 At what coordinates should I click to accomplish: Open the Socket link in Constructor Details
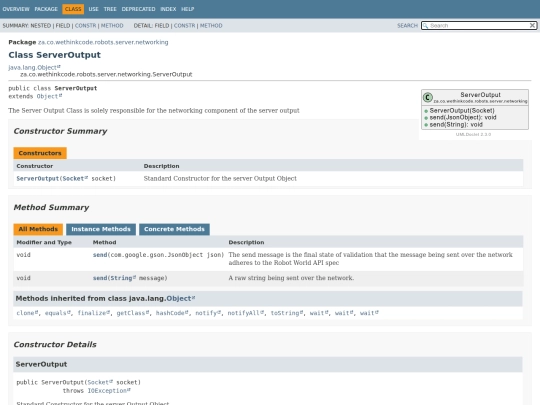pyautogui.click(x=100, y=382)
